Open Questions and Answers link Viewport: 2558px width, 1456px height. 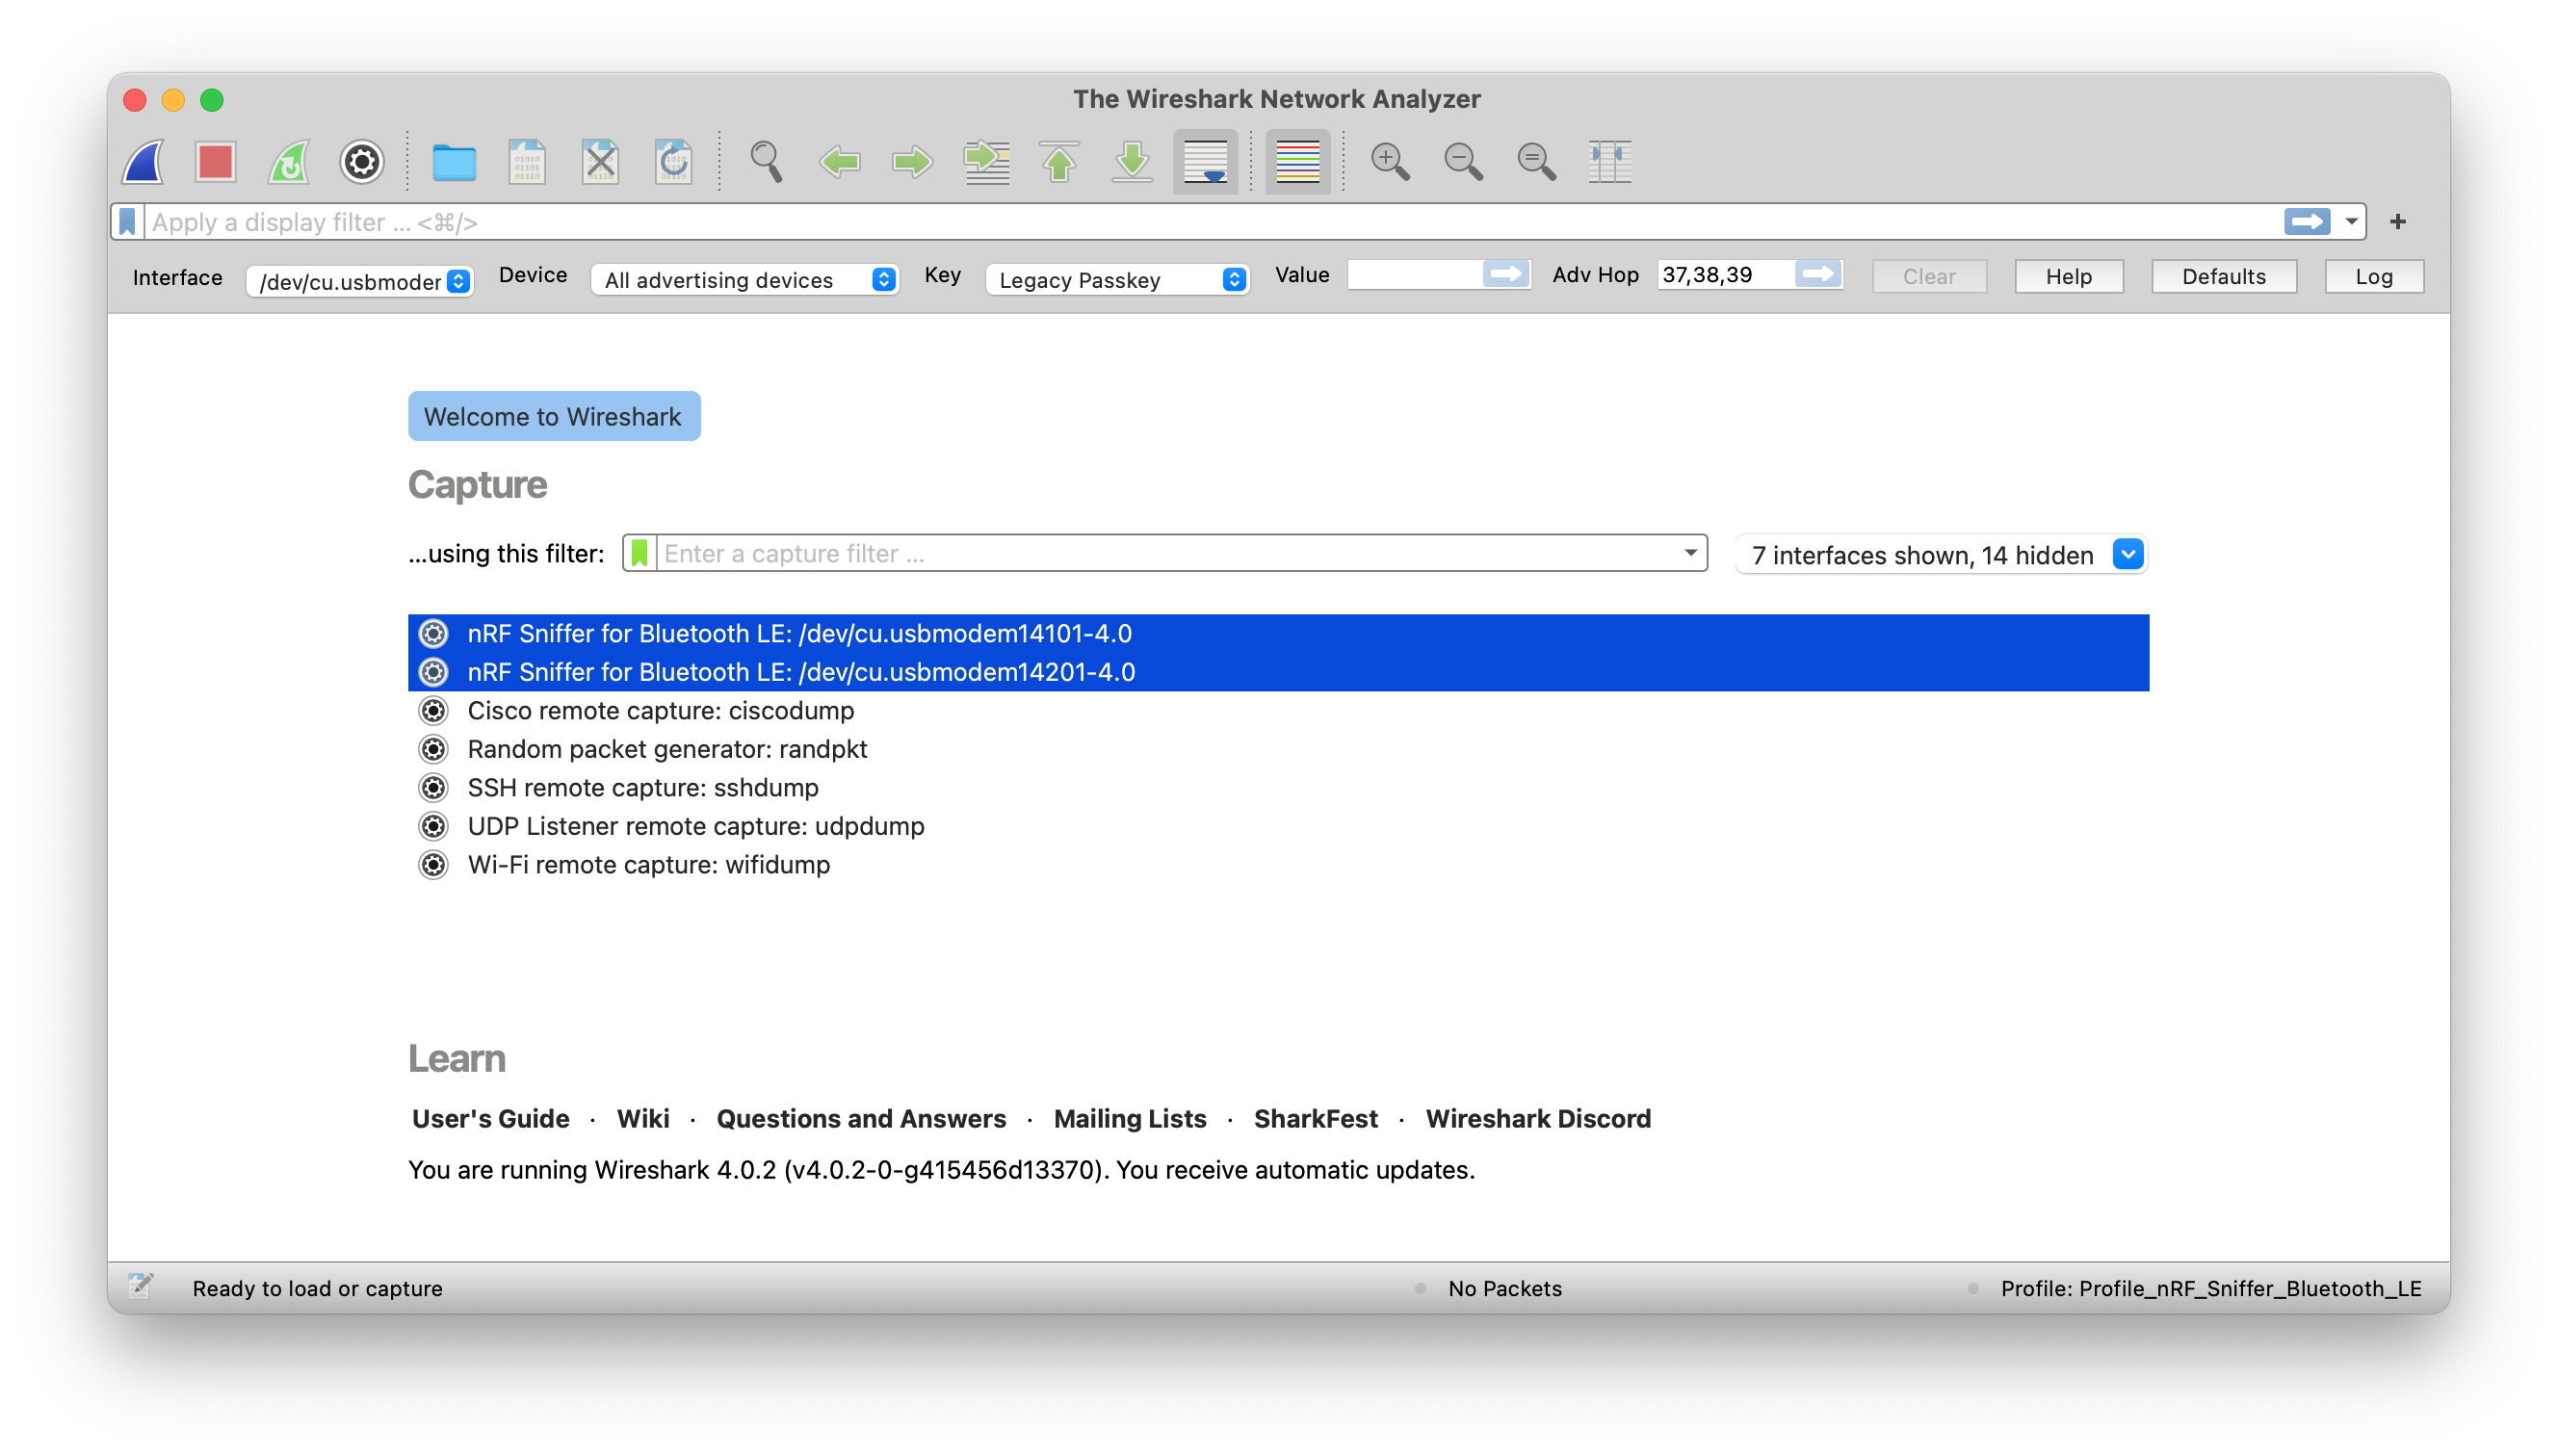(861, 1118)
